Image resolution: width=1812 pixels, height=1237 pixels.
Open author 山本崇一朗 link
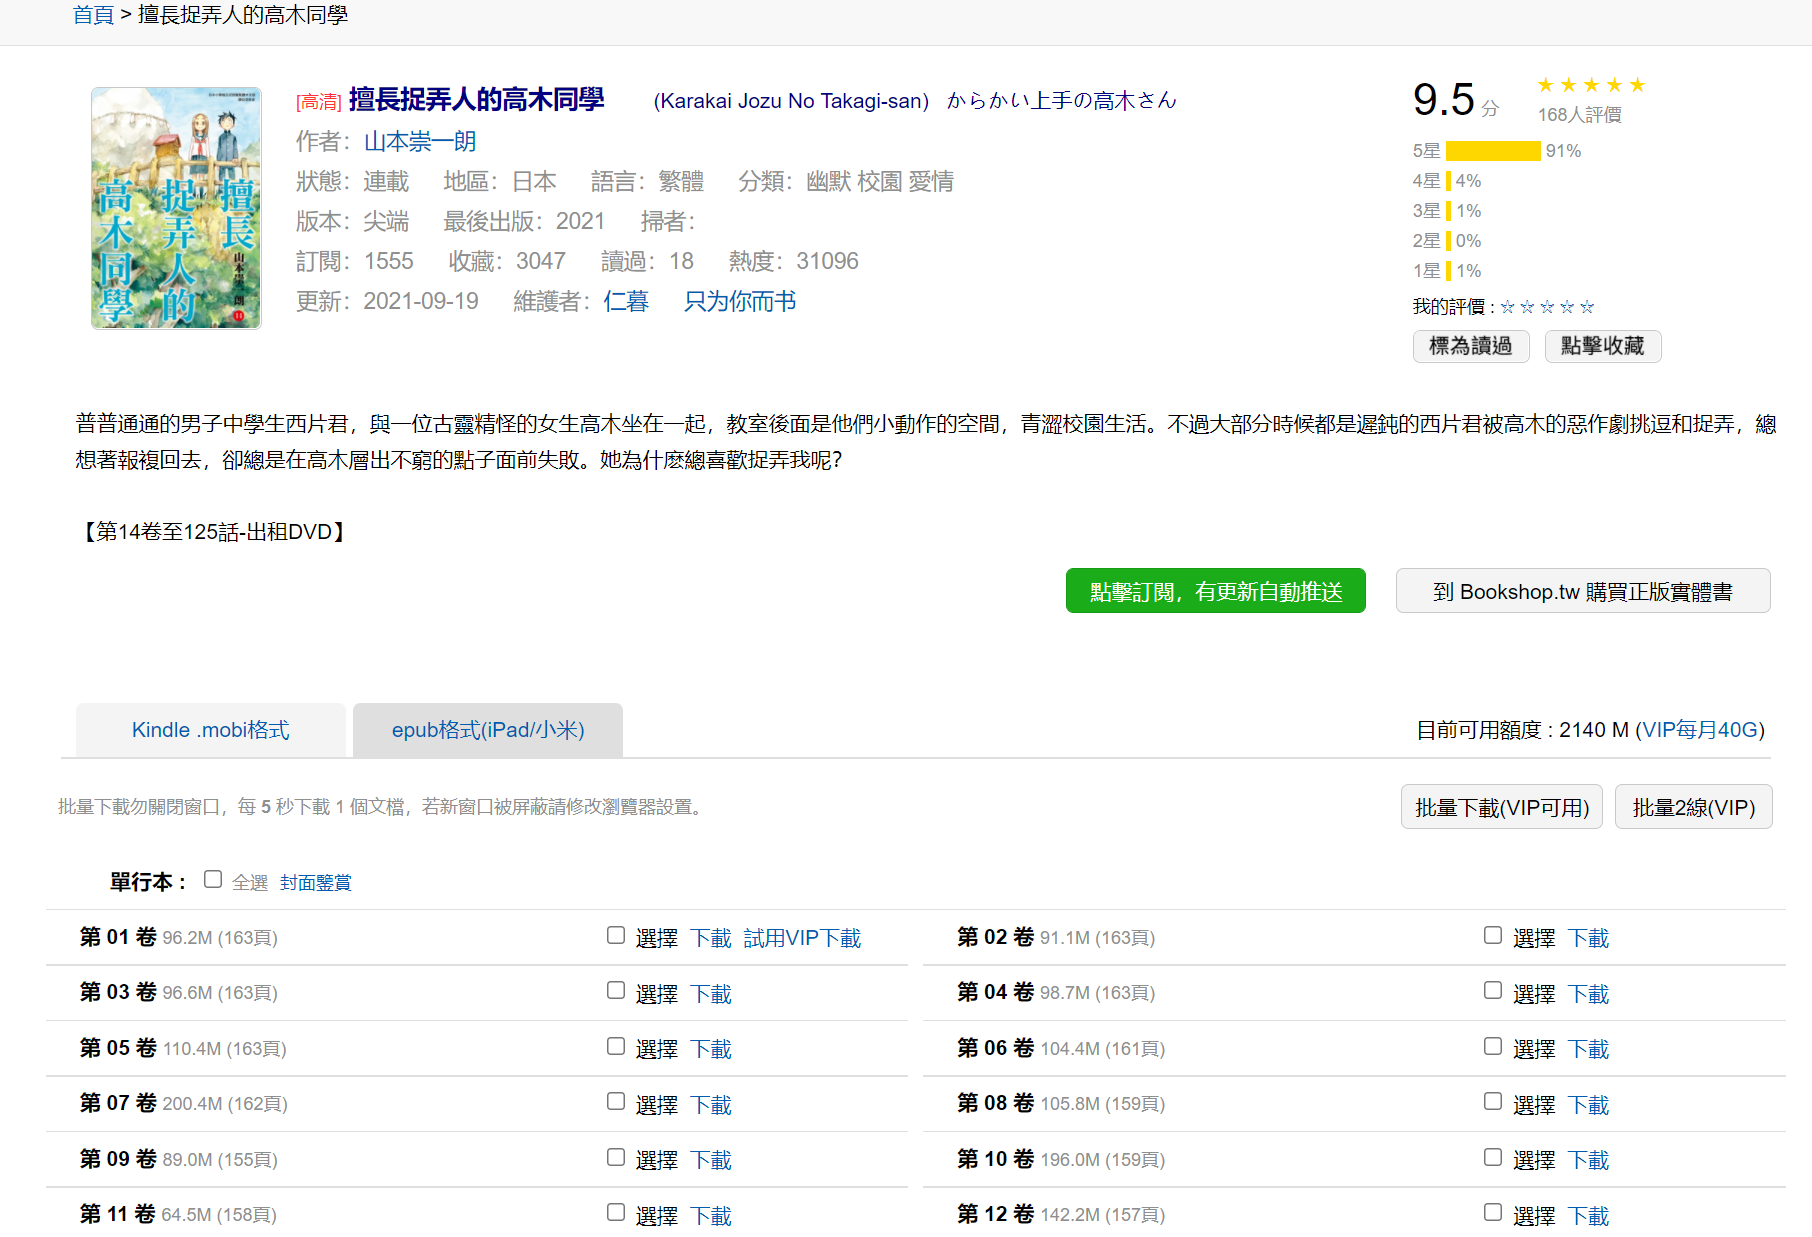coord(420,142)
